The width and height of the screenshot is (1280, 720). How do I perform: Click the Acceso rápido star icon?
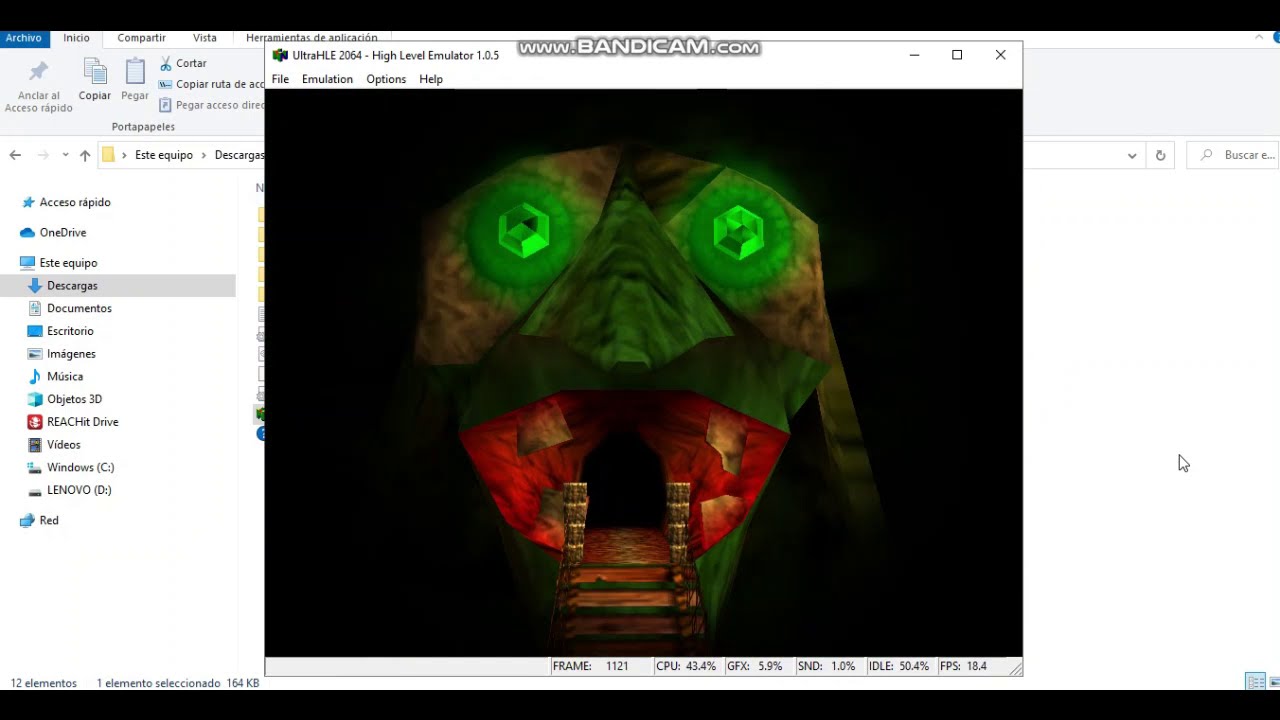[28, 202]
